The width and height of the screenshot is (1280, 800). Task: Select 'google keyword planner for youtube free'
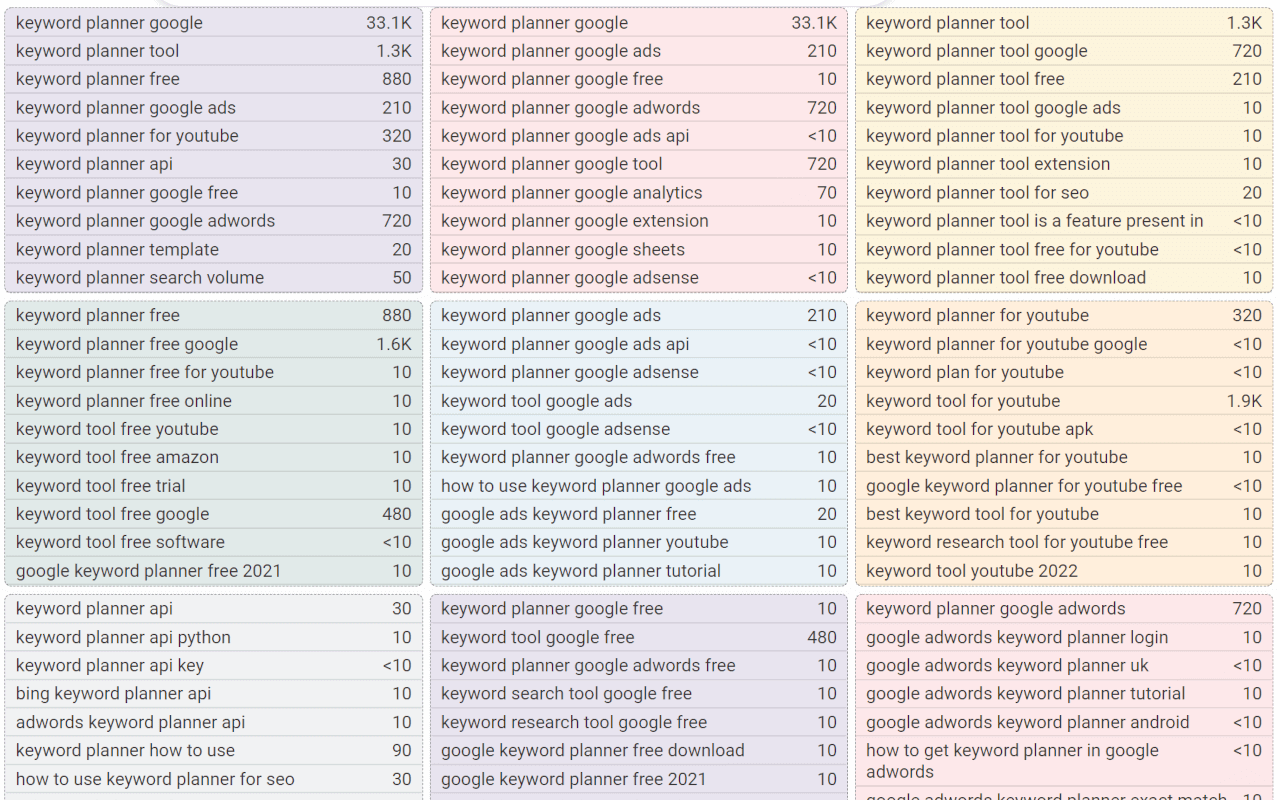coord(1024,486)
